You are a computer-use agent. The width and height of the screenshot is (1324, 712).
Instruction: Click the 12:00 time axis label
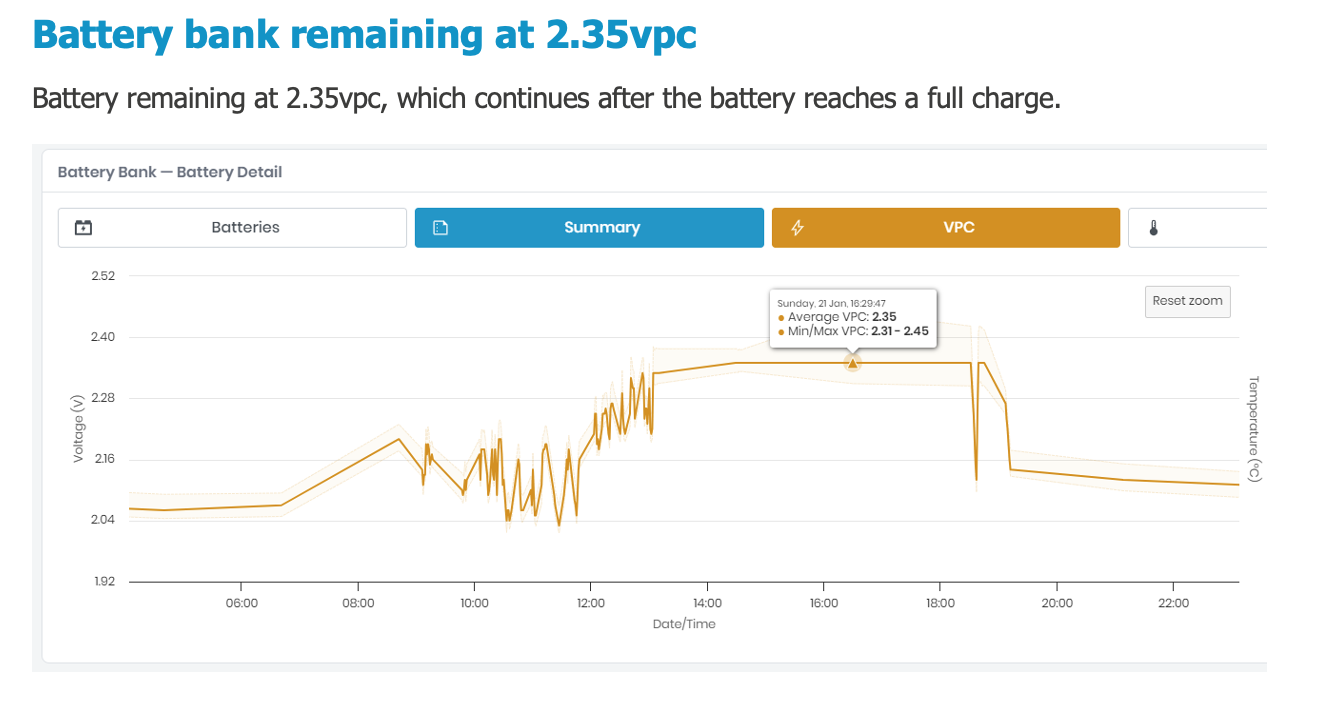(x=591, y=603)
